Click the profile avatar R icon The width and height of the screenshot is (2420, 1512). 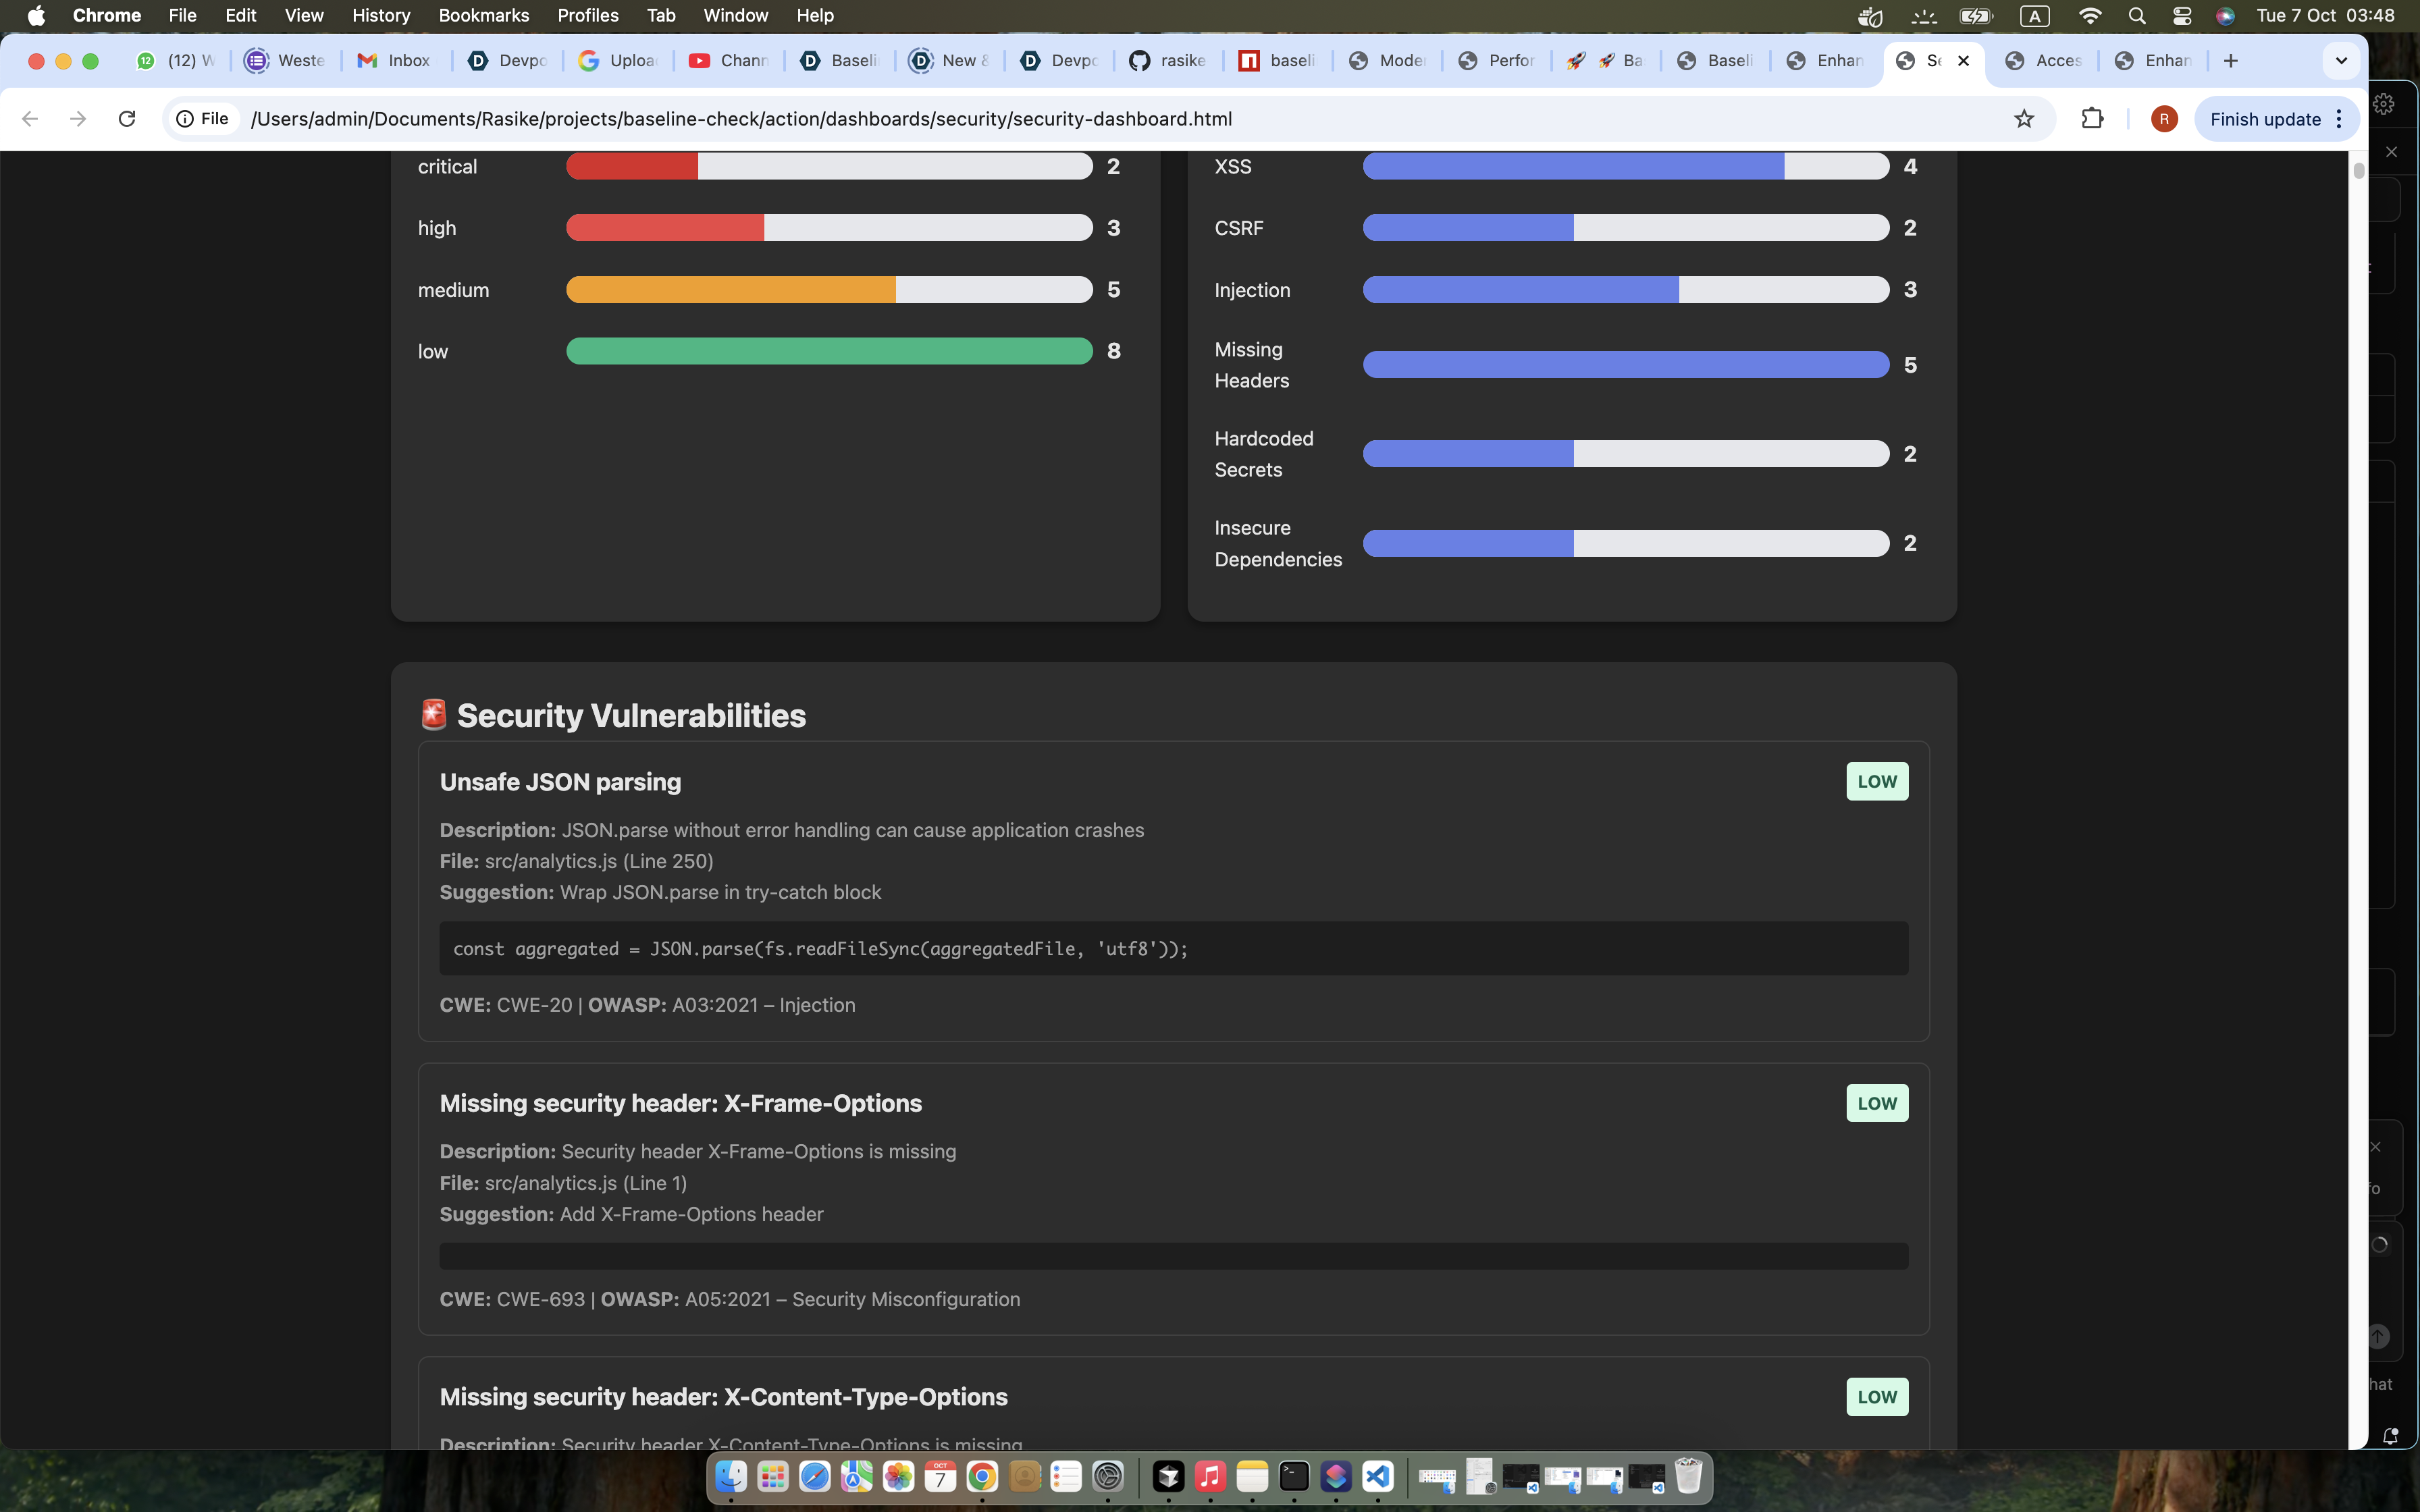(x=2163, y=119)
